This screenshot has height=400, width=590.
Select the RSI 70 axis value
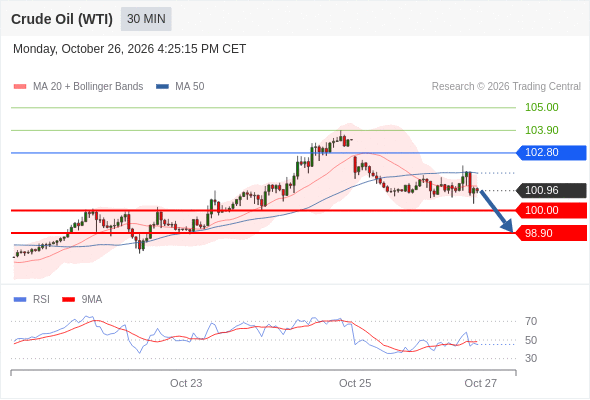[x=531, y=321]
